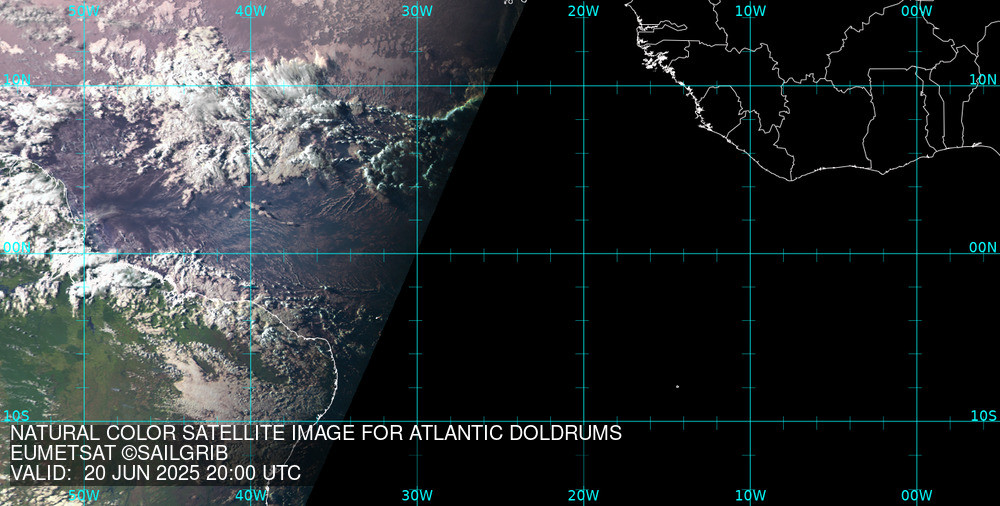1000x506 pixels.
Task: Select the 50W label along bottom edge
Action: (84, 495)
